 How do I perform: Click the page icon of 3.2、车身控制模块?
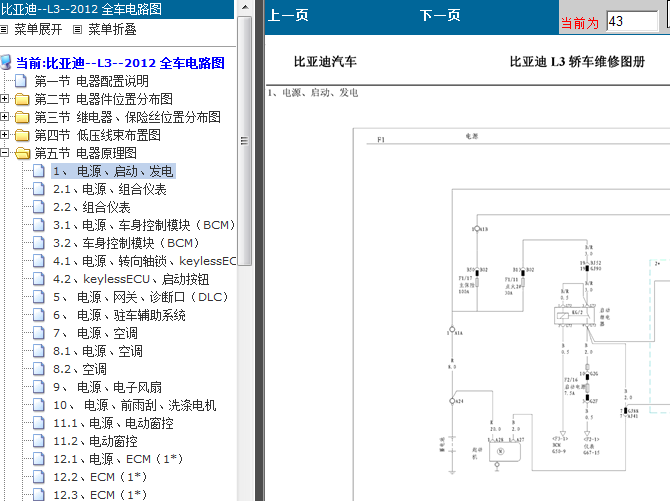coord(39,243)
